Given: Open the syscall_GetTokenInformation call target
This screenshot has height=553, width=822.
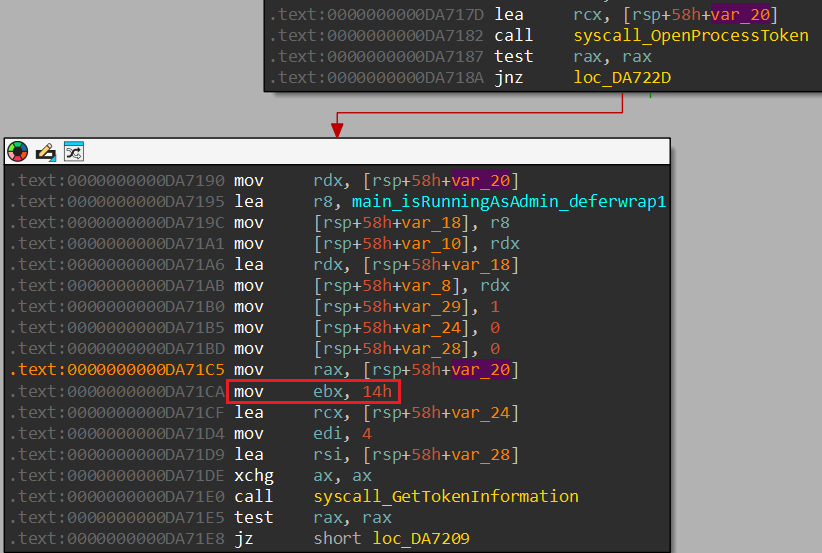Looking at the screenshot, I should coord(446,496).
